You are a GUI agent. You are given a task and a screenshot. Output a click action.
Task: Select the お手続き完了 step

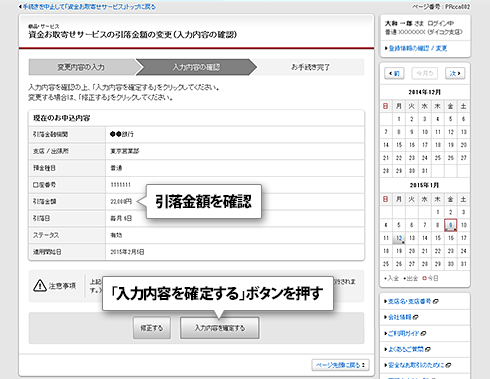pos(310,67)
